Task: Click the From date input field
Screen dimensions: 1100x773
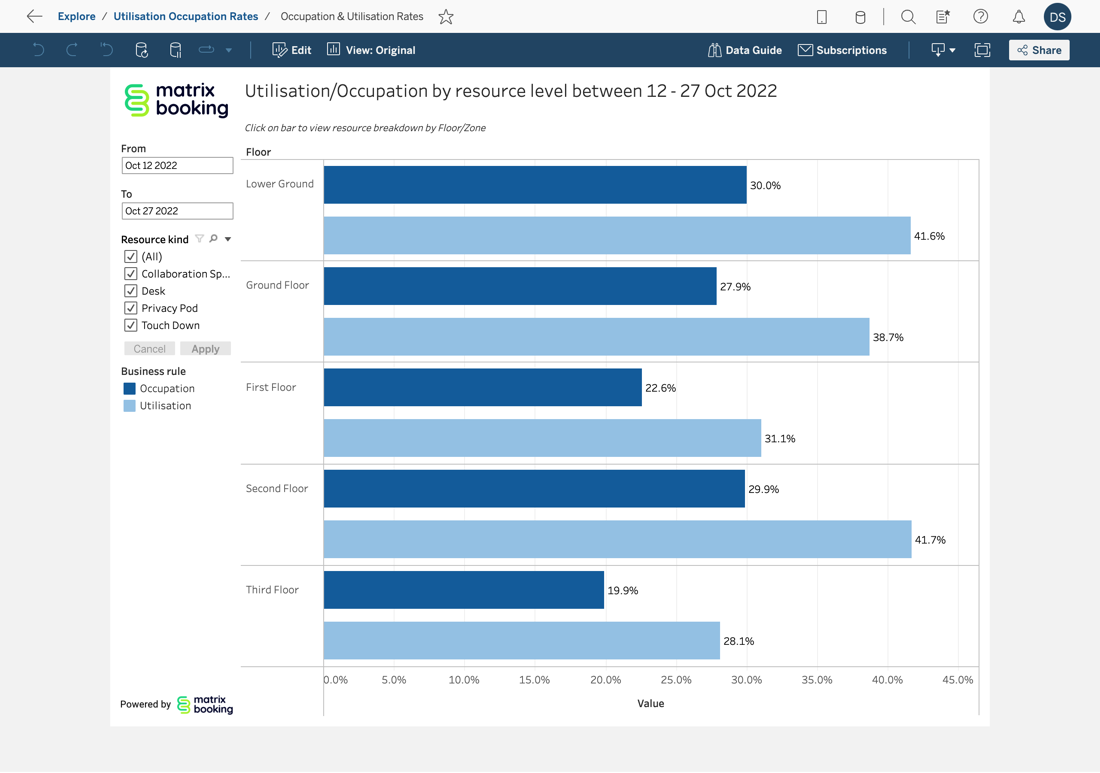Action: 177,166
